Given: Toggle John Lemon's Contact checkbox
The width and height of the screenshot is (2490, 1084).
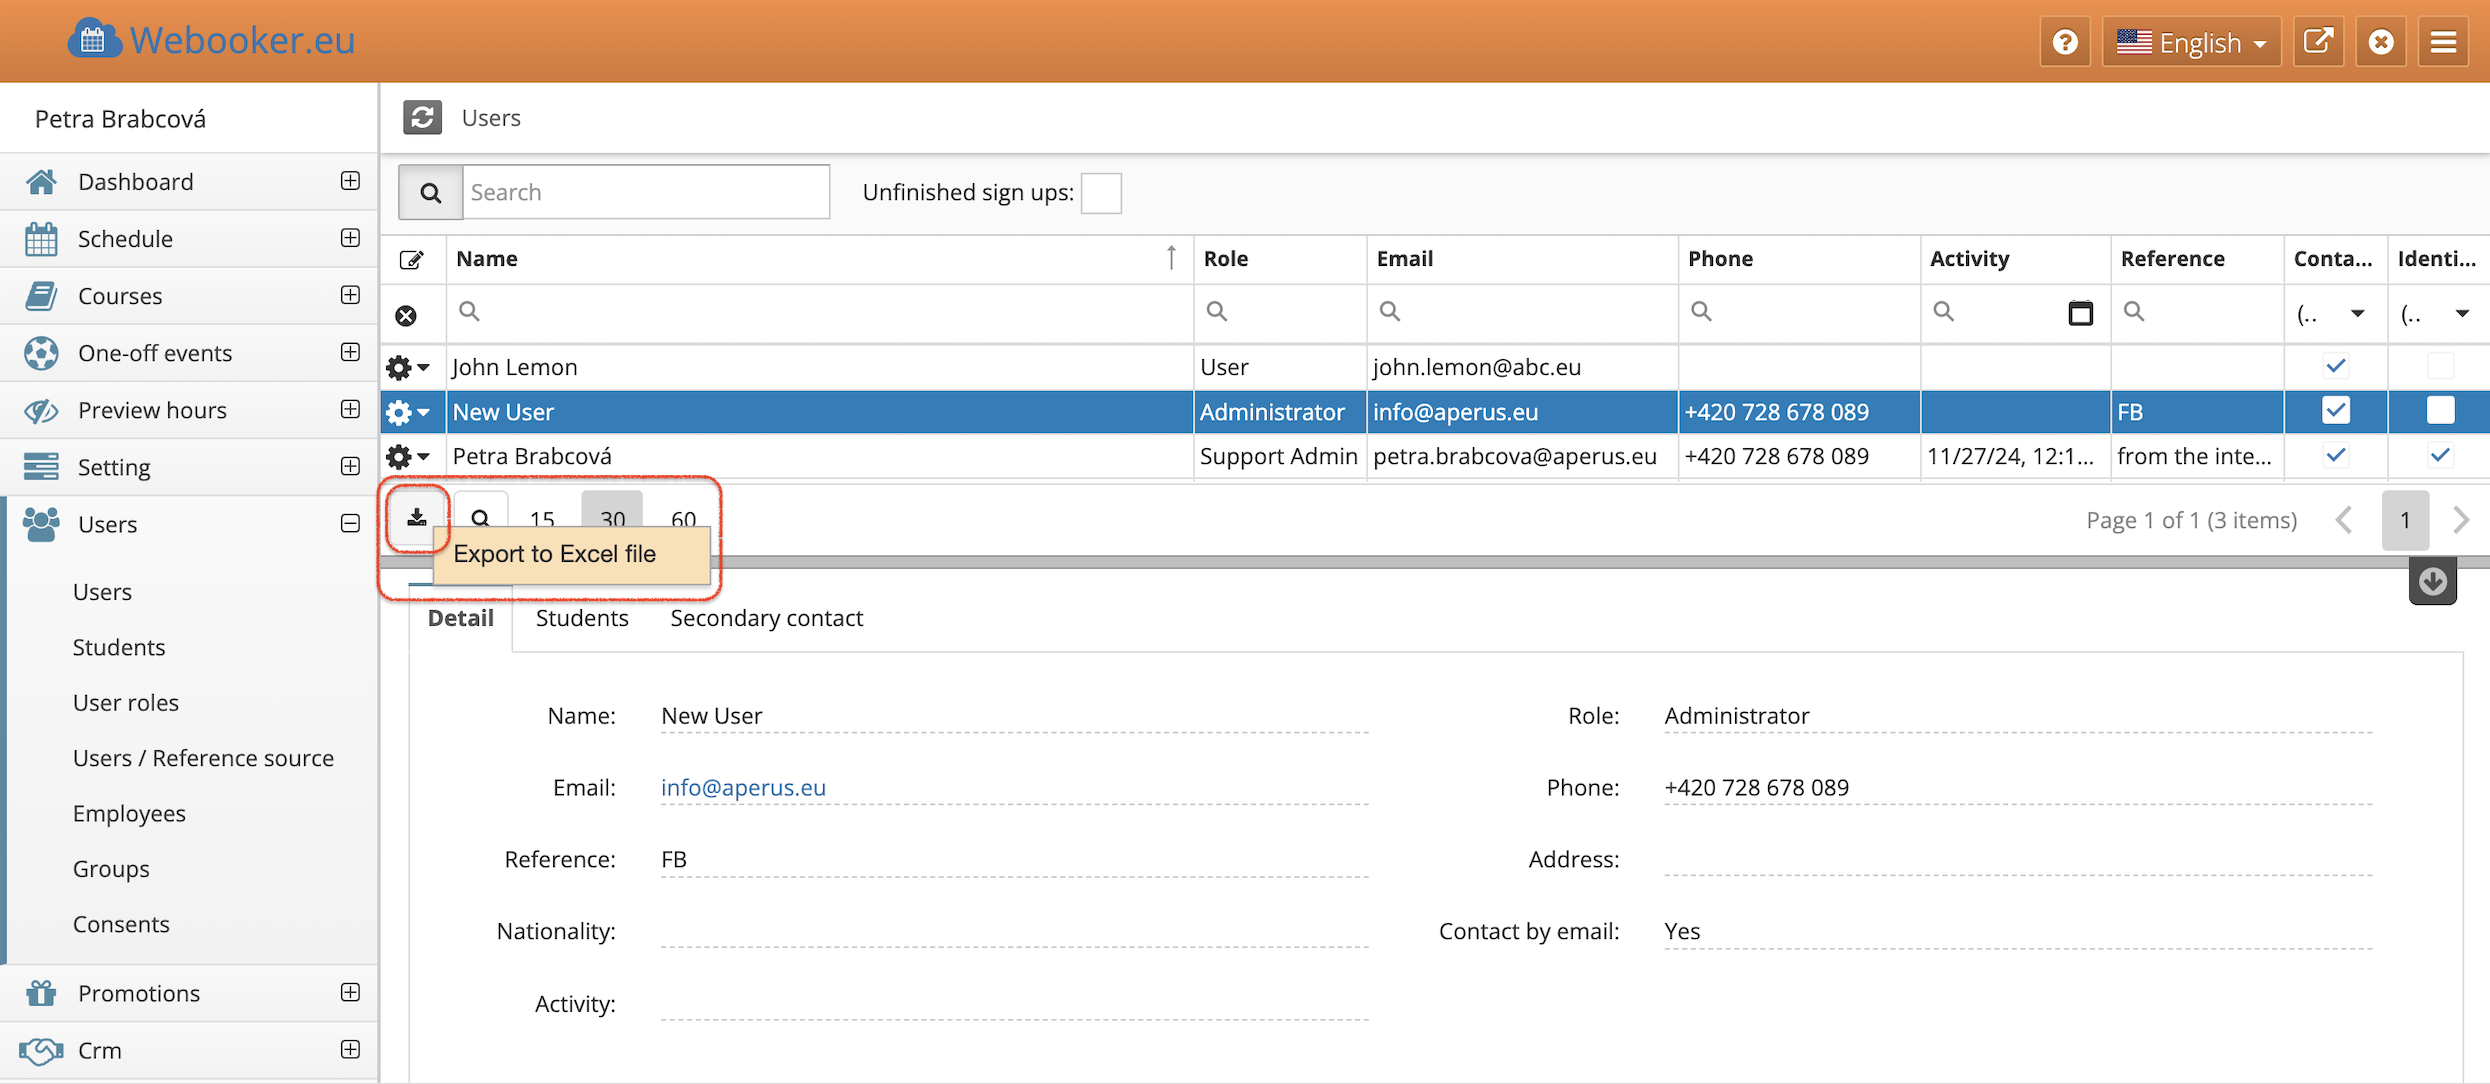Looking at the screenshot, I should coord(2336,366).
